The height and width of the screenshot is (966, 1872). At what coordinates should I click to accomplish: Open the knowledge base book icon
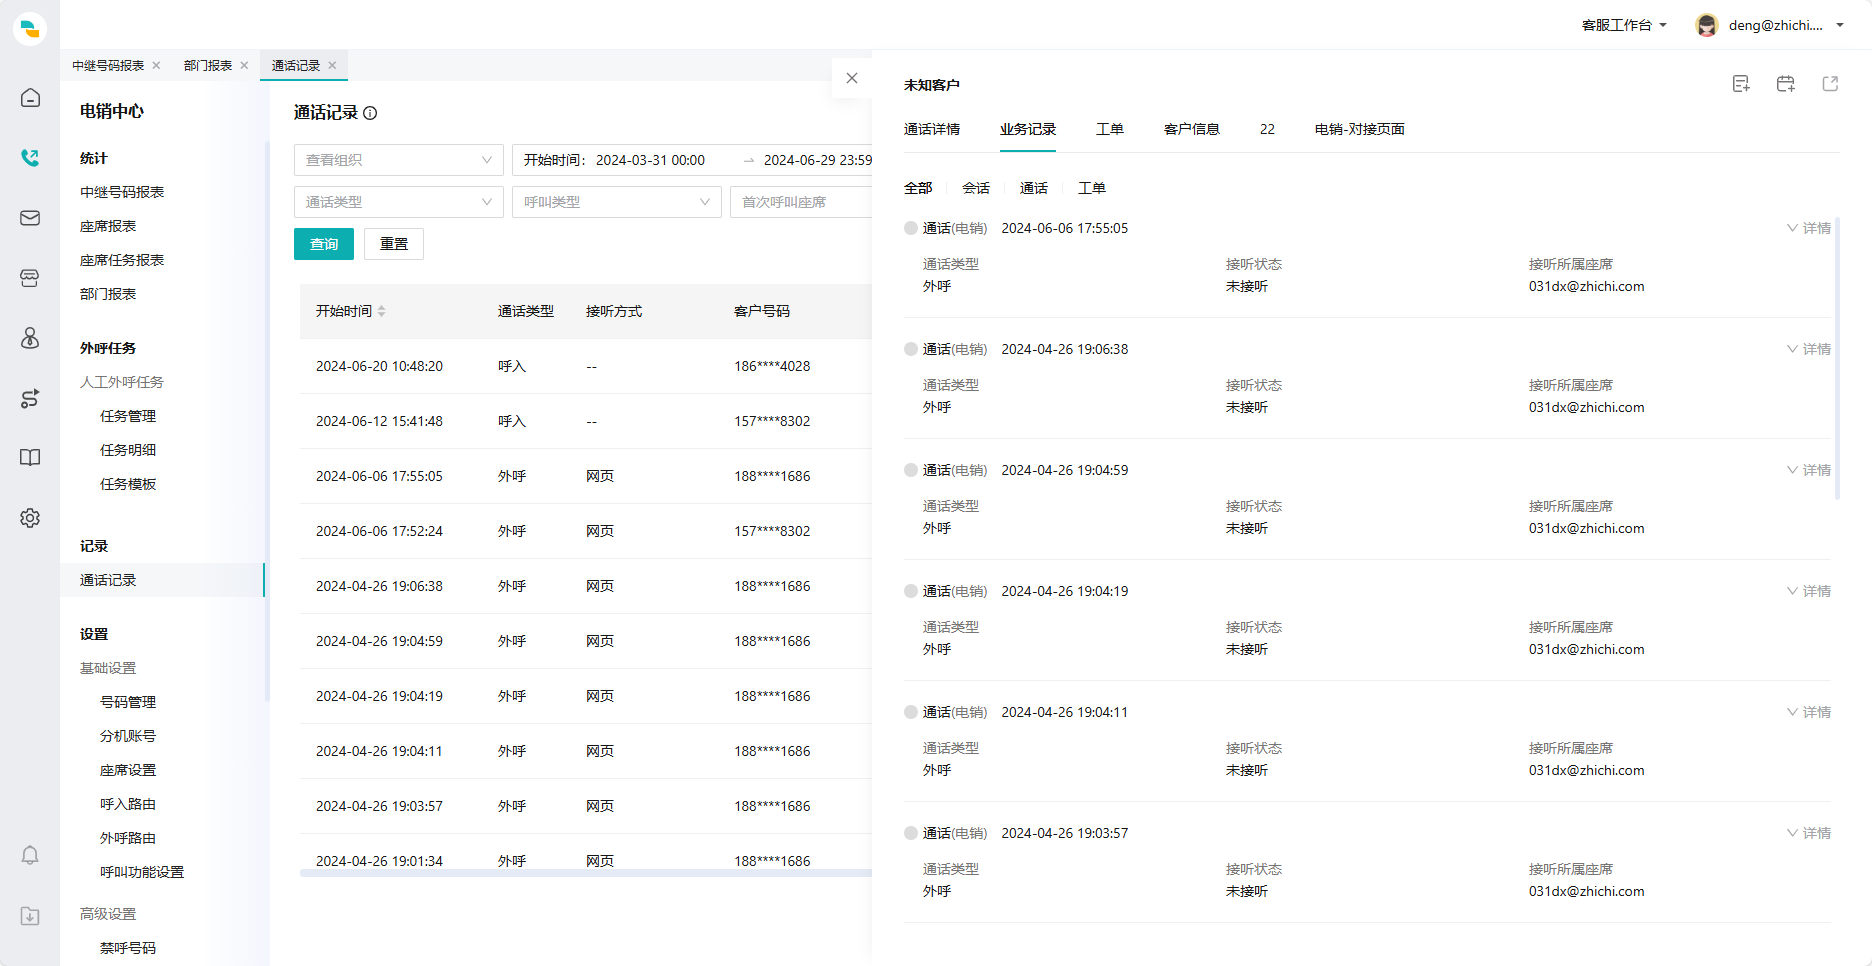[30, 458]
